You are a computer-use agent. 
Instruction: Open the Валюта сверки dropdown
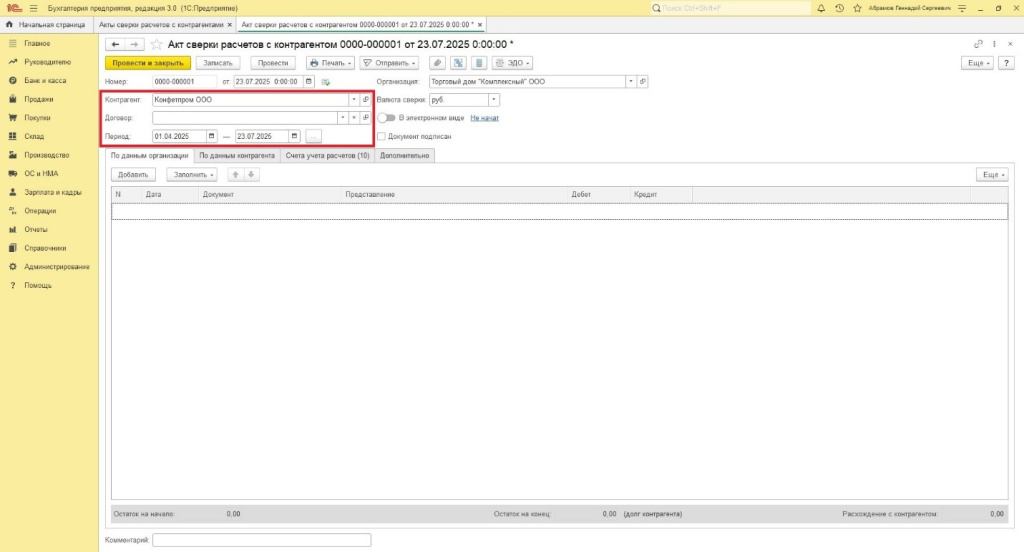click(x=494, y=100)
